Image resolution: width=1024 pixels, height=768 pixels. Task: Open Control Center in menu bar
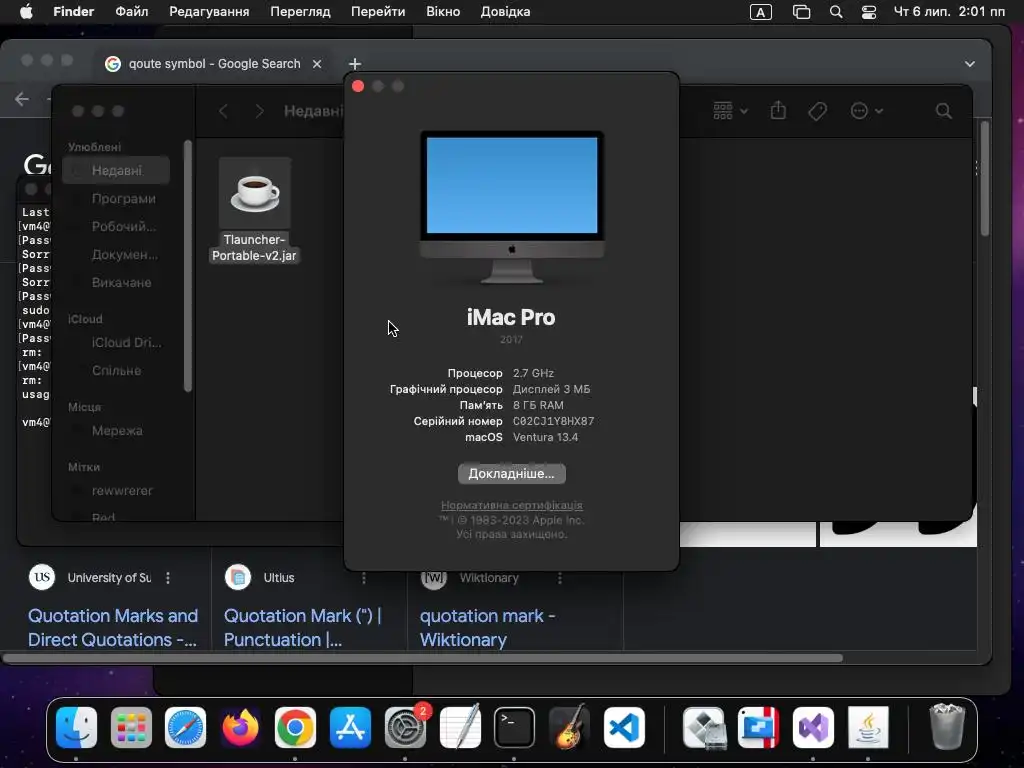coord(869,12)
